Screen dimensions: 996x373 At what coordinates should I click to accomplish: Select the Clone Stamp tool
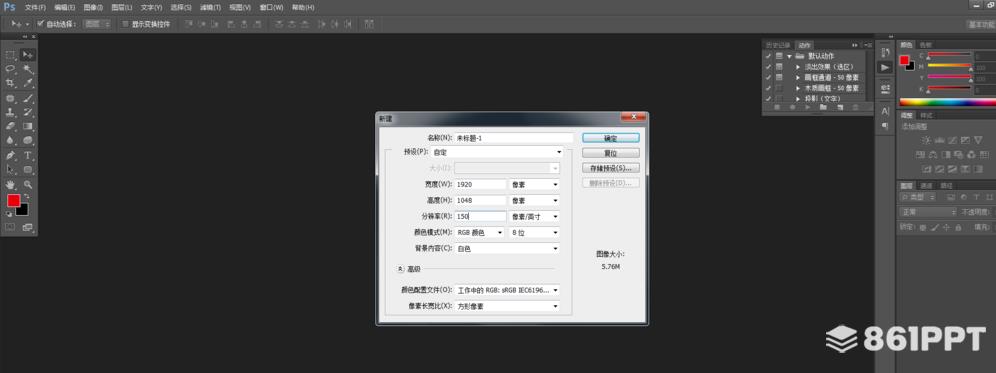point(11,112)
